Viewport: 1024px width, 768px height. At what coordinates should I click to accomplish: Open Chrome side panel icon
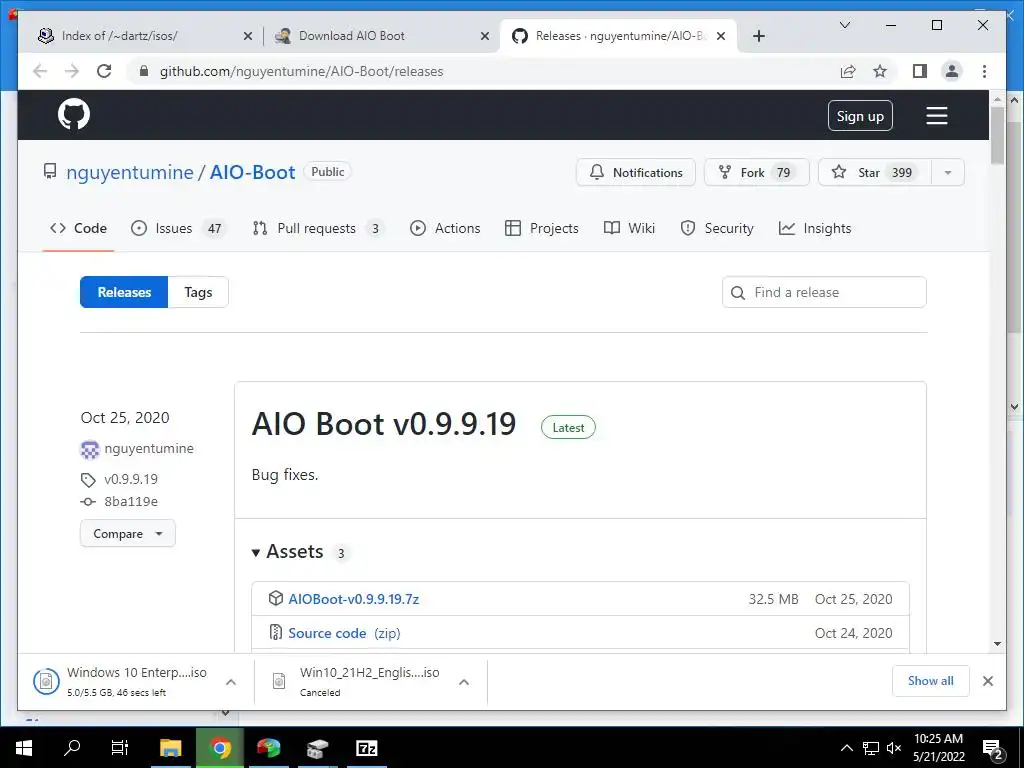tap(920, 71)
